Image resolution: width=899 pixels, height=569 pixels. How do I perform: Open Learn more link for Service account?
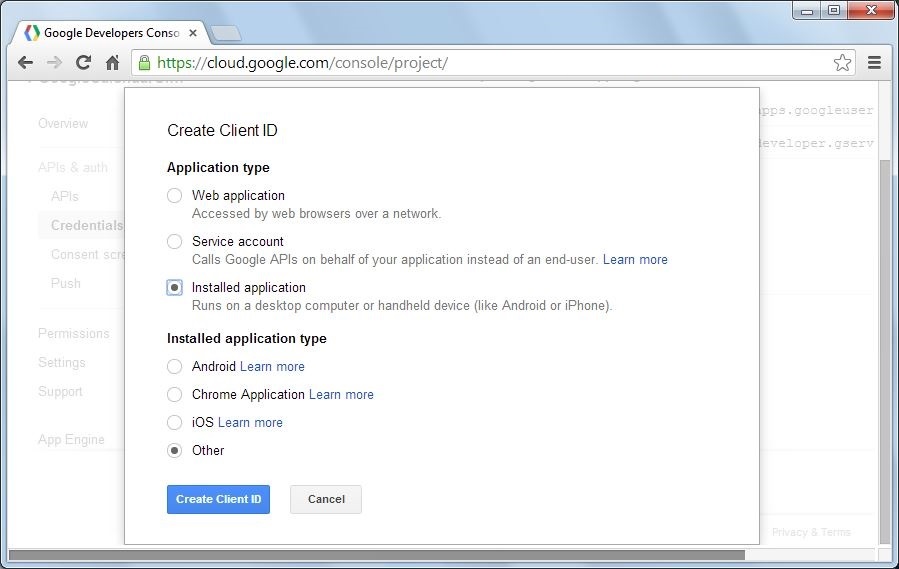pos(635,260)
